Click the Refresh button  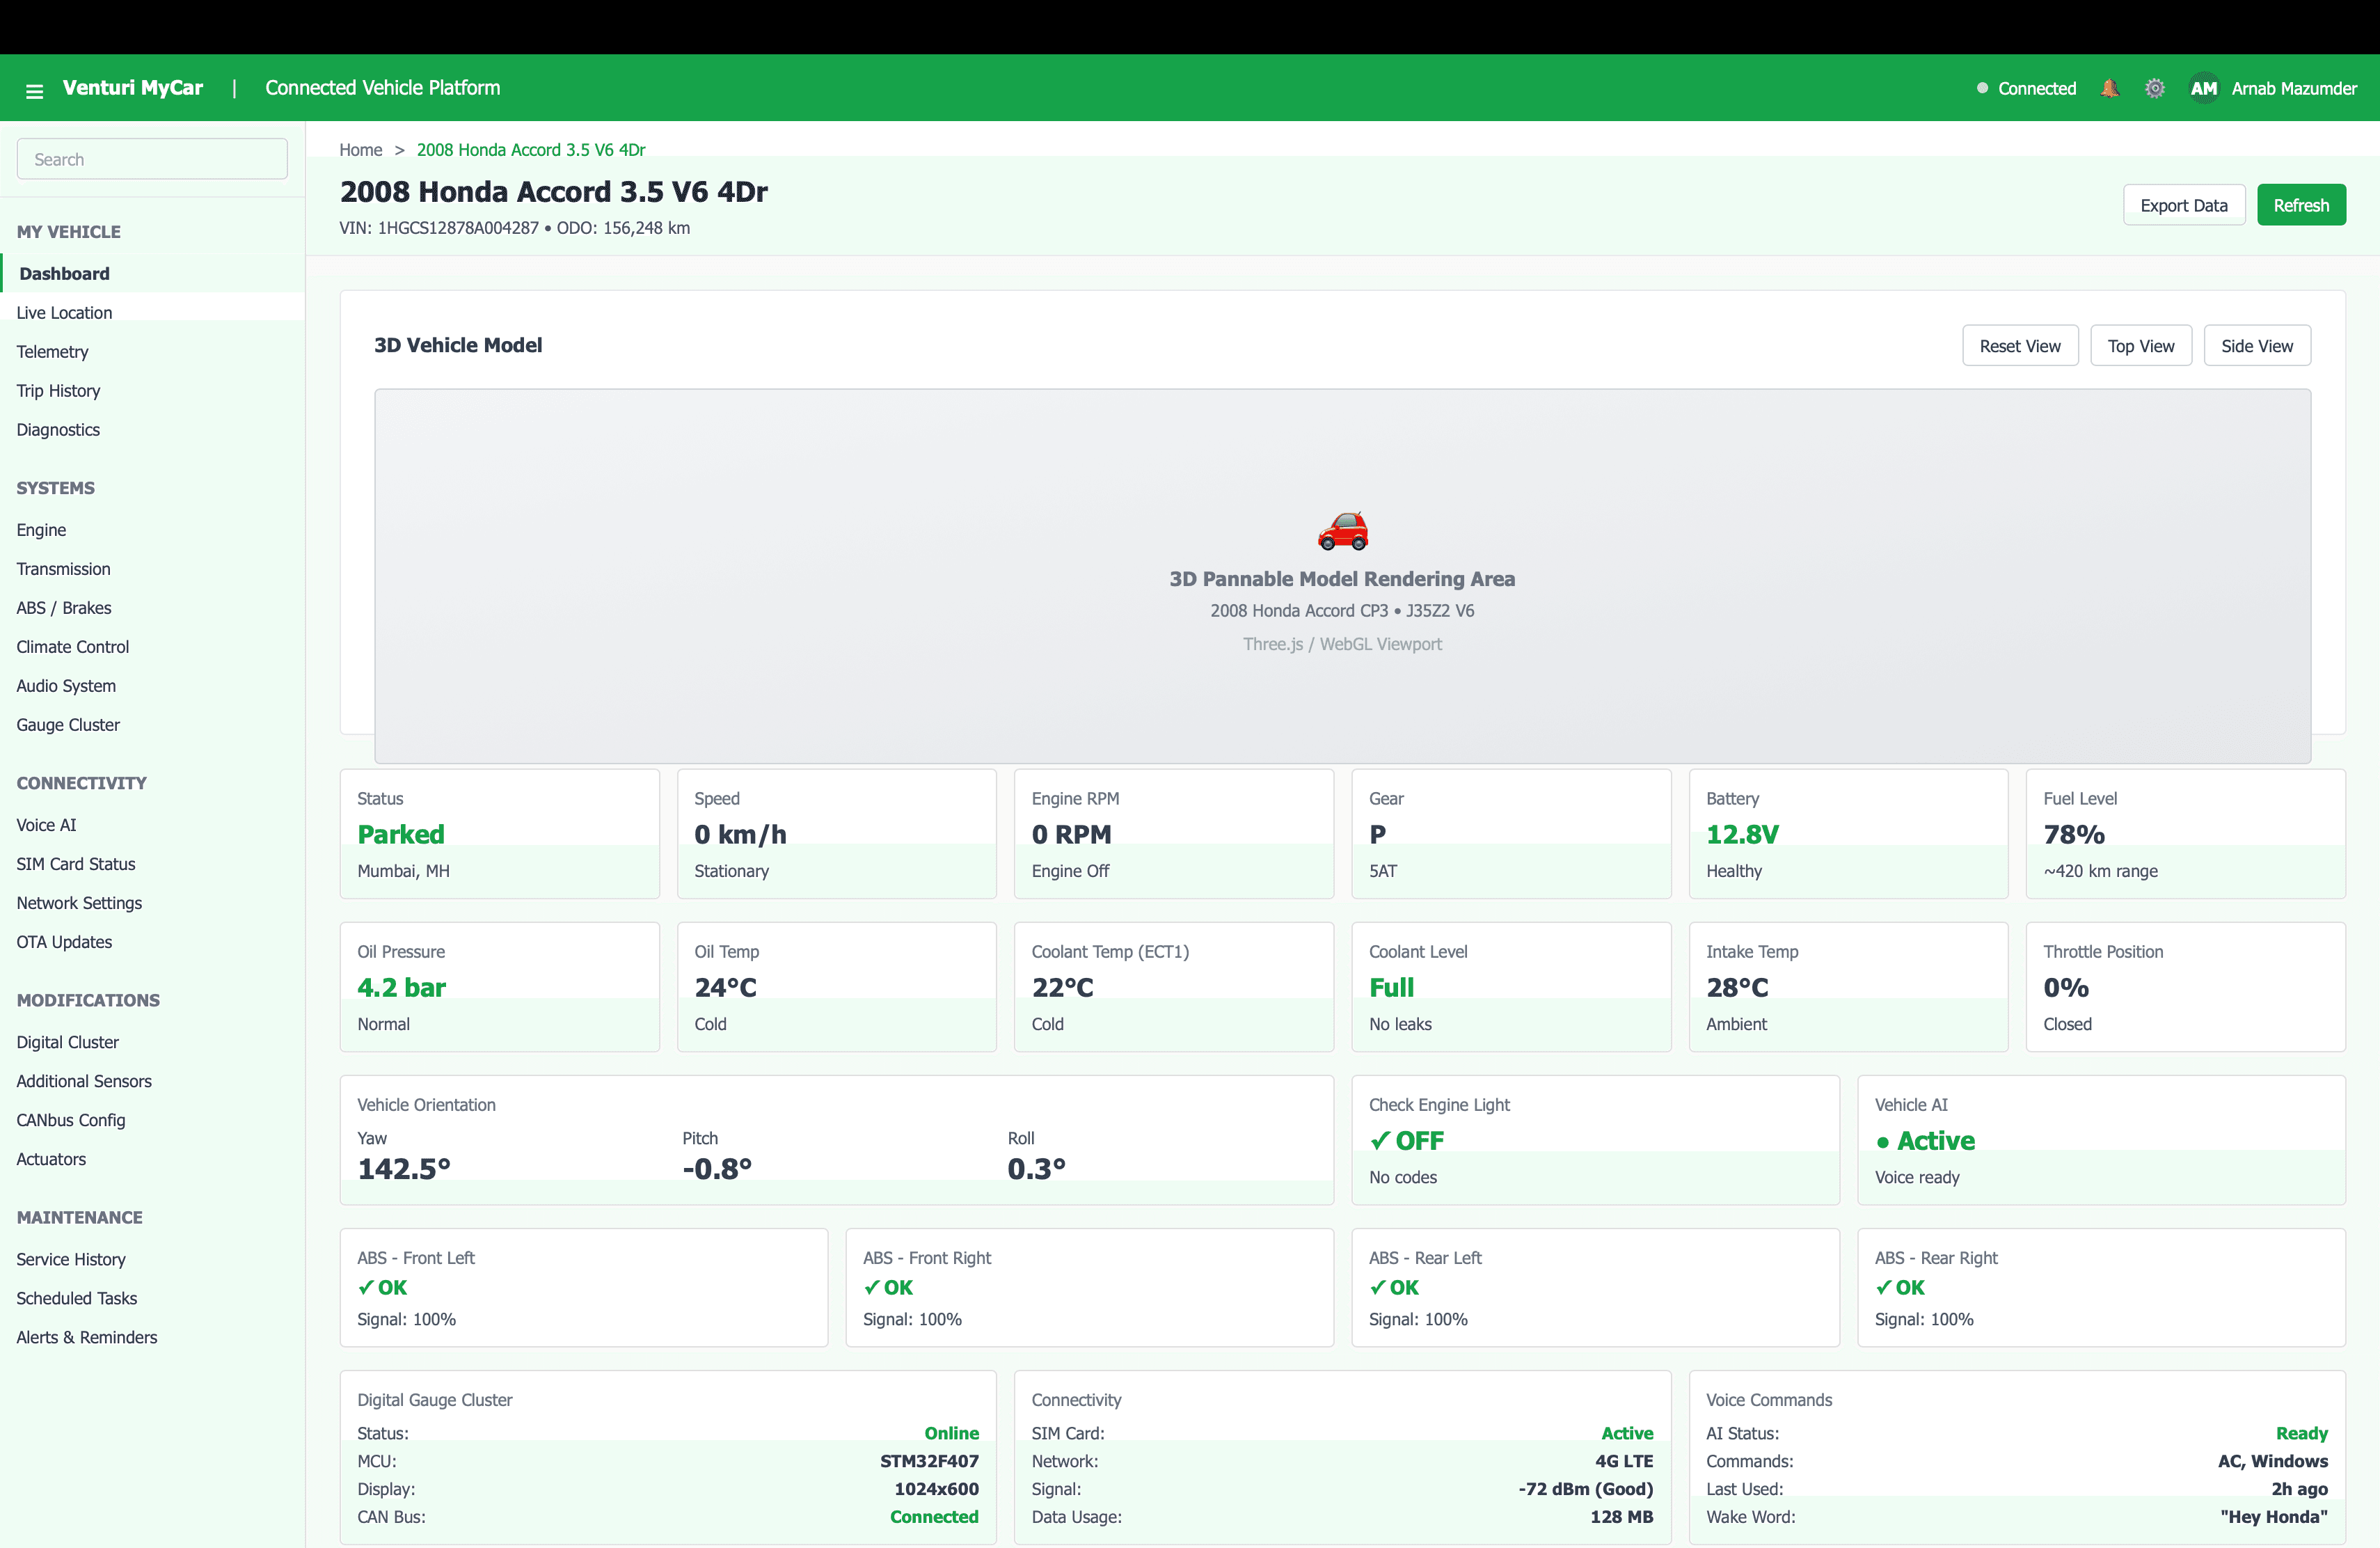(x=2301, y=204)
